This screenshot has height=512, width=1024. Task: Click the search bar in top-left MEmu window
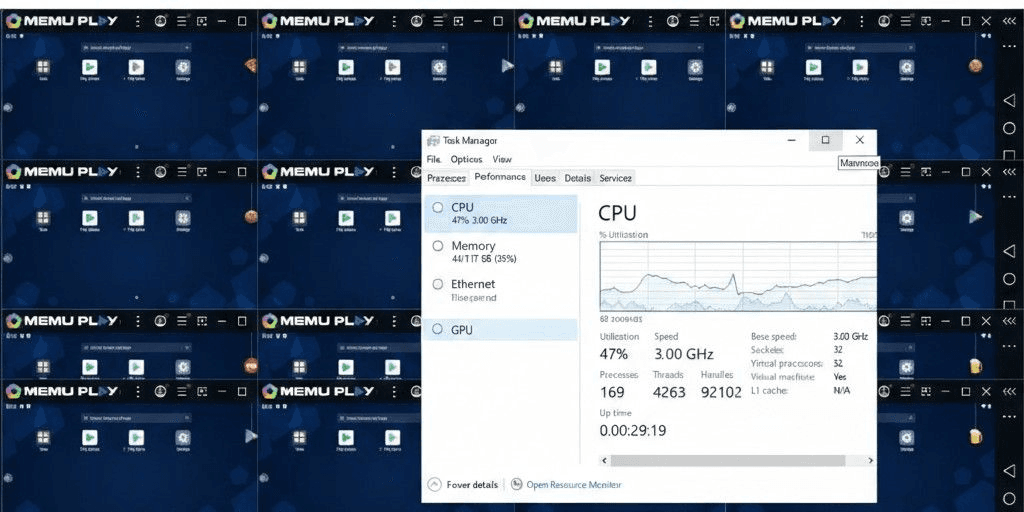pyautogui.click(x=136, y=48)
